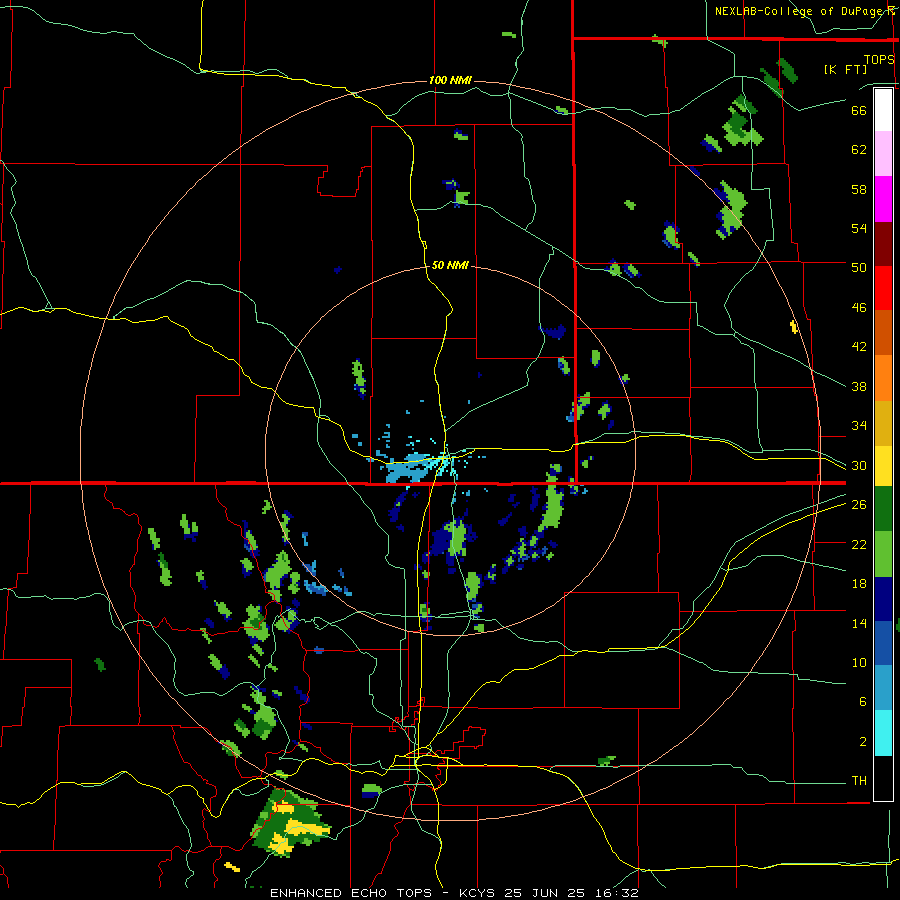This screenshot has width=900, height=900.
Task: Click the light pink legend swatch
Action: 883,154
